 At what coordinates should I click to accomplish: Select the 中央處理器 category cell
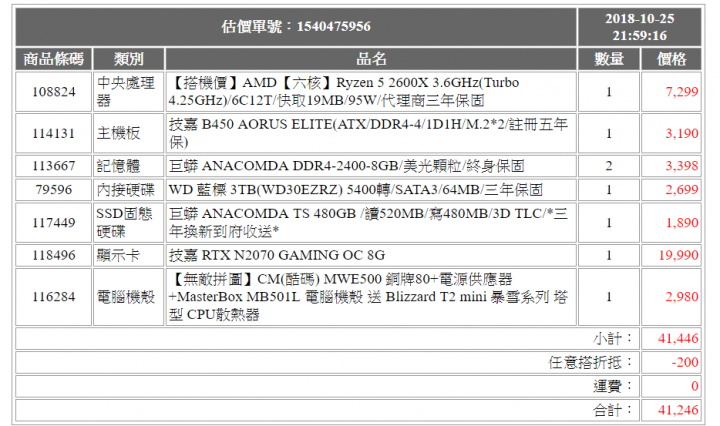coord(129,91)
